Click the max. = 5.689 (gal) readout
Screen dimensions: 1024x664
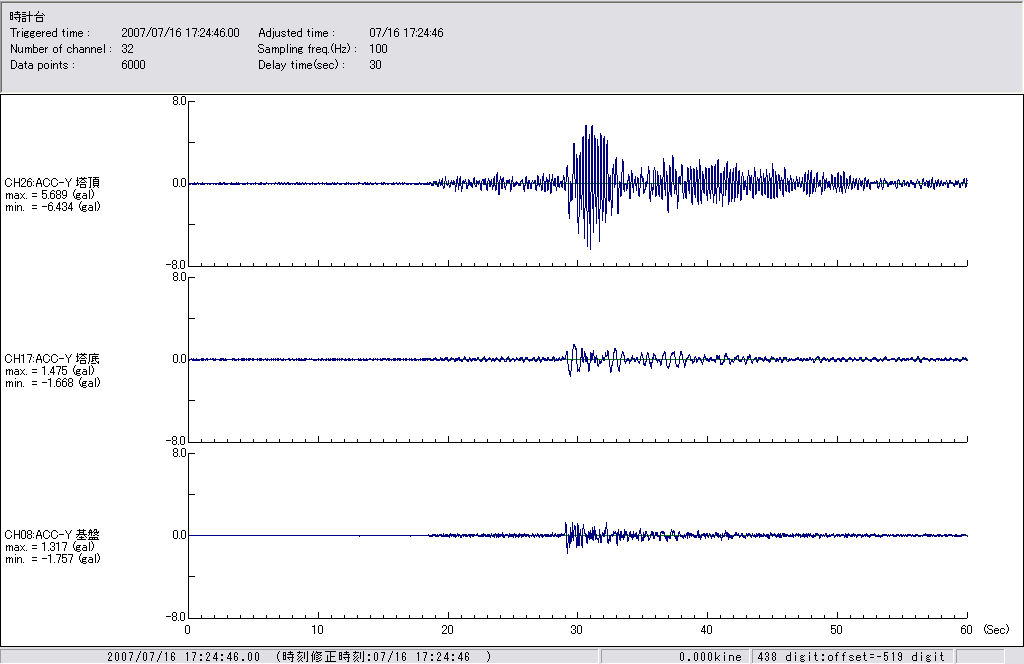tap(50, 194)
